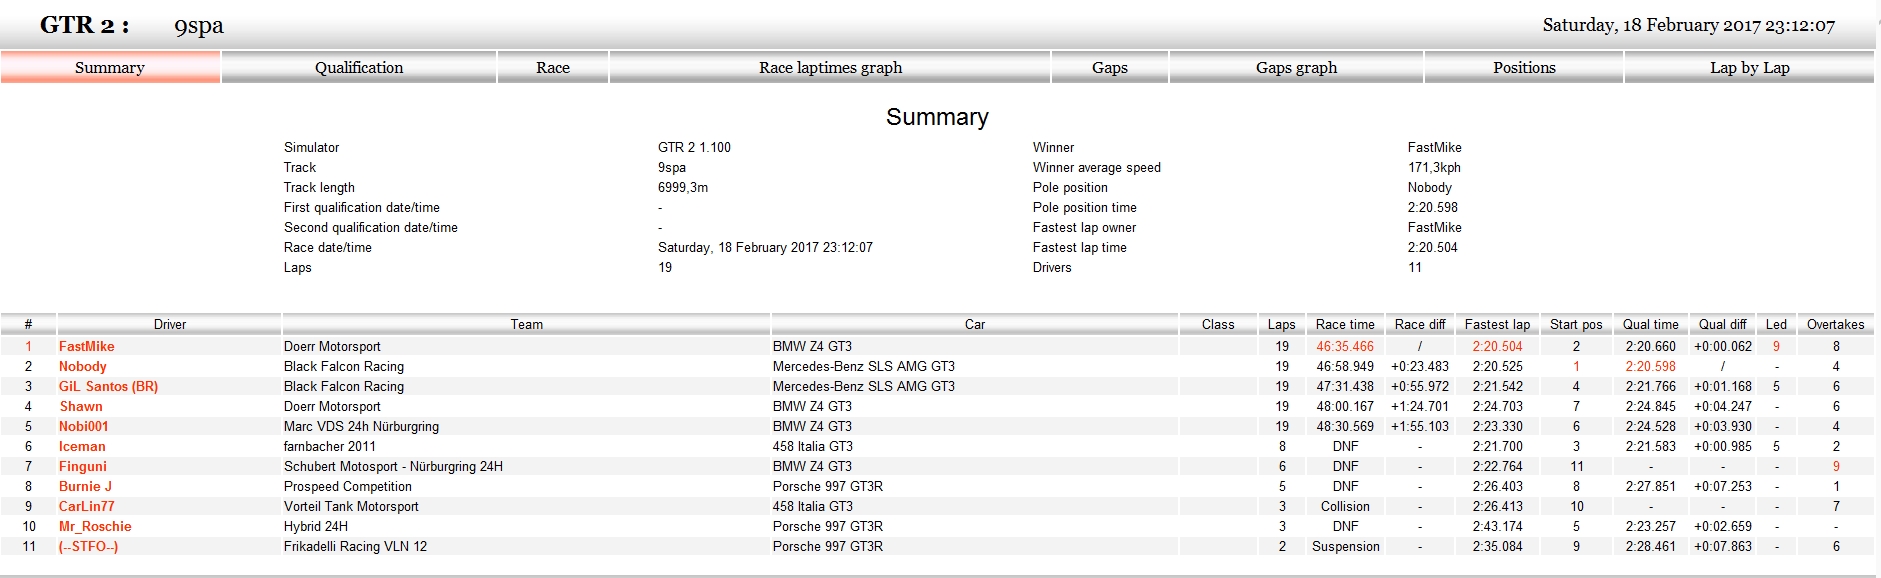The image size is (1881, 578).
Task: Select the Gaps tab
Action: coord(1109,68)
